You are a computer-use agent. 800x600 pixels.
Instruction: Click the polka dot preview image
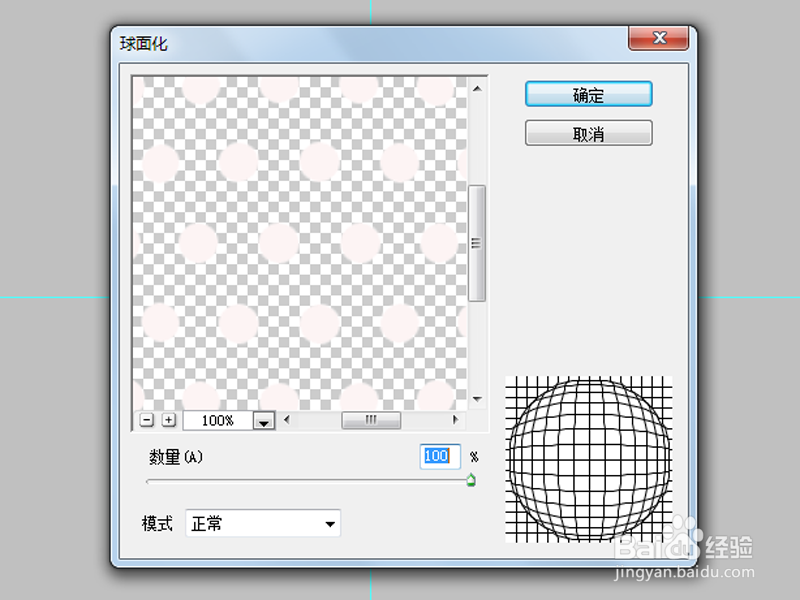[x=299, y=243]
